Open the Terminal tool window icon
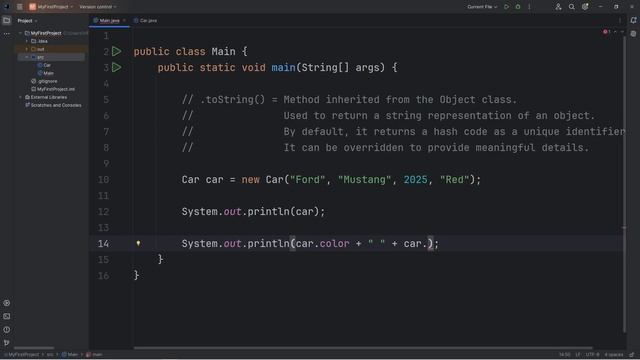Viewport: 640px width, 360px height. click(x=7, y=316)
